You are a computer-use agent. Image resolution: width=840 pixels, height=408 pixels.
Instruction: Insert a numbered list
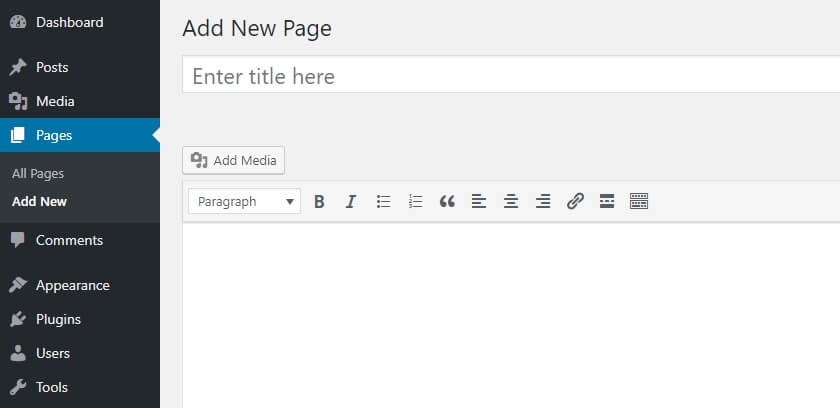click(x=415, y=201)
